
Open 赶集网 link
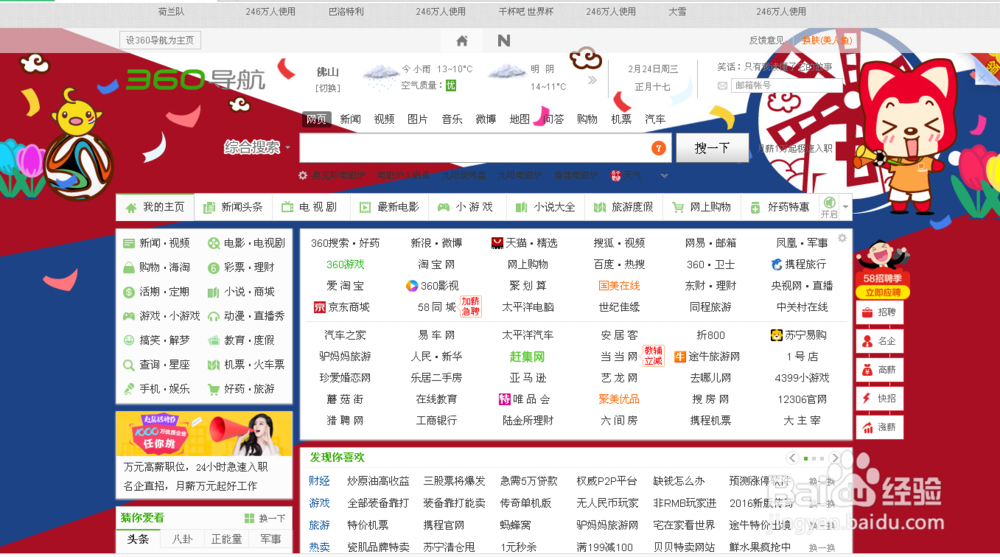pos(527,357)
